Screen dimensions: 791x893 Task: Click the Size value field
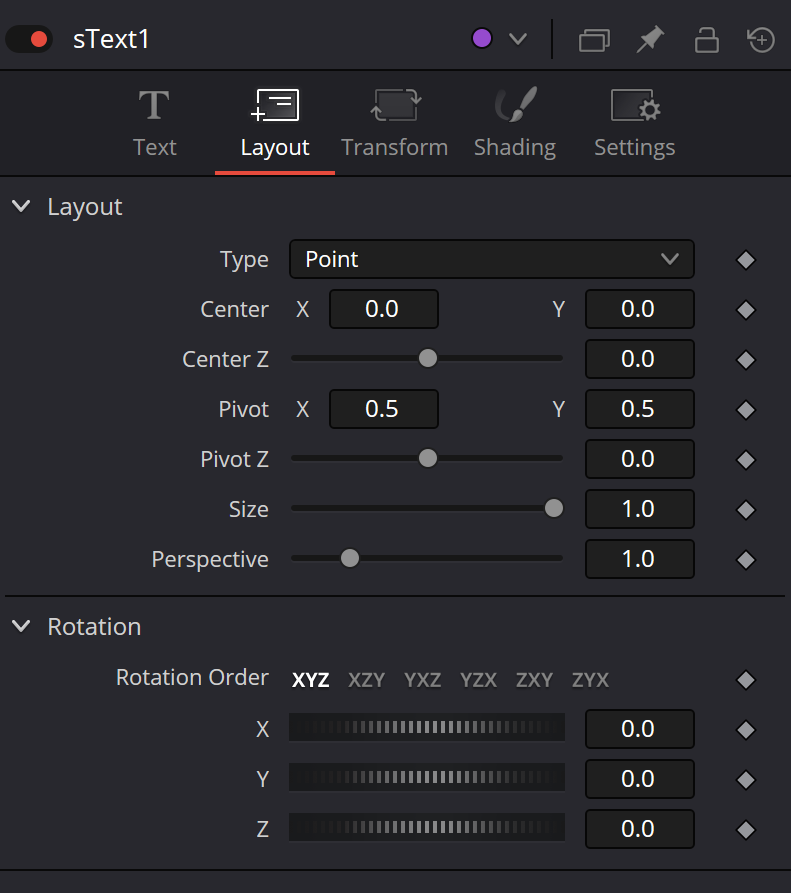click(640, 509)
